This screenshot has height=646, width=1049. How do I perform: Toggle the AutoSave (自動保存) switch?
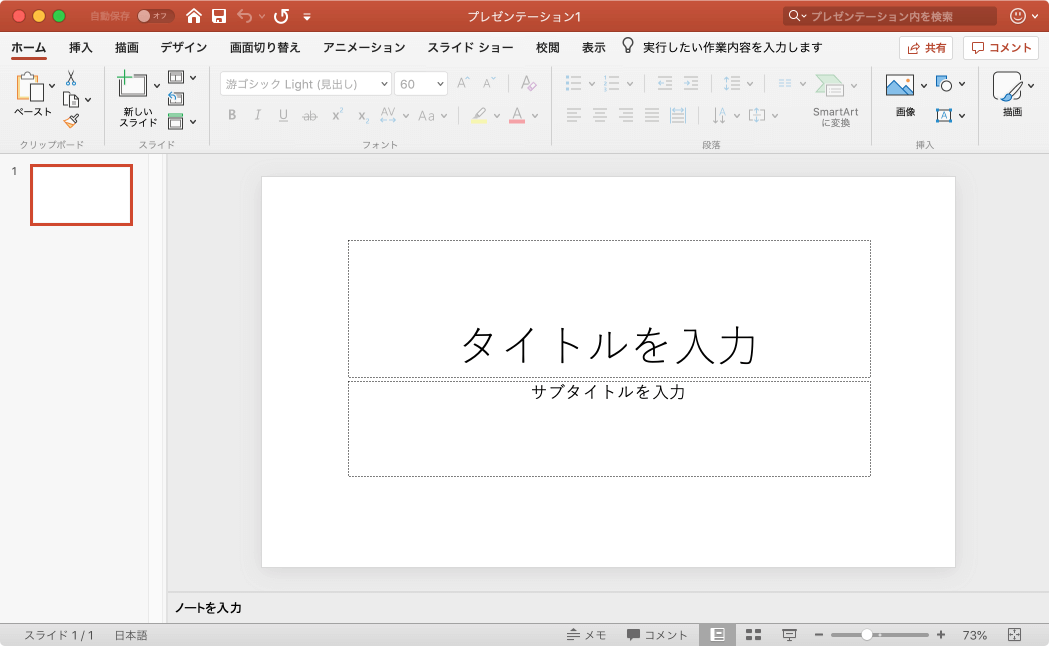[154, 16]
